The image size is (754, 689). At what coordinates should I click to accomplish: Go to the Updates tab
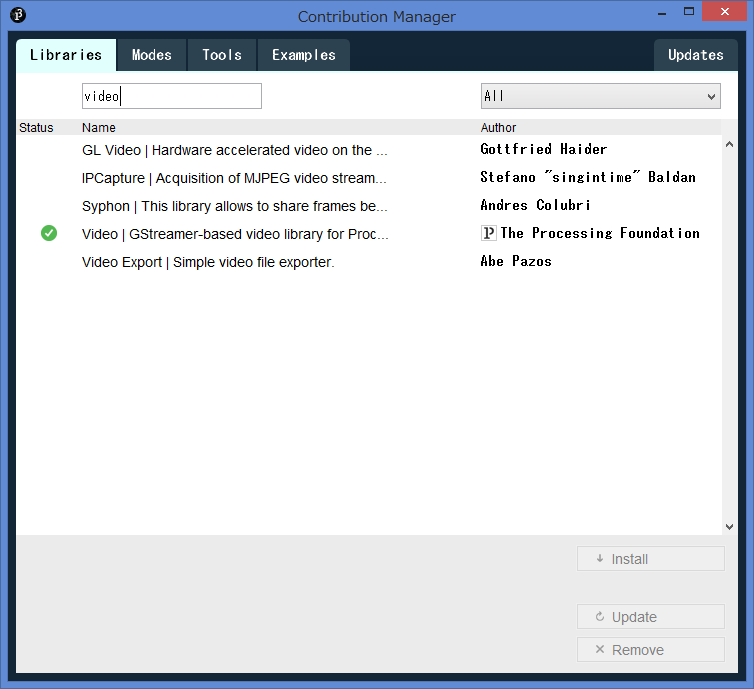696,55
